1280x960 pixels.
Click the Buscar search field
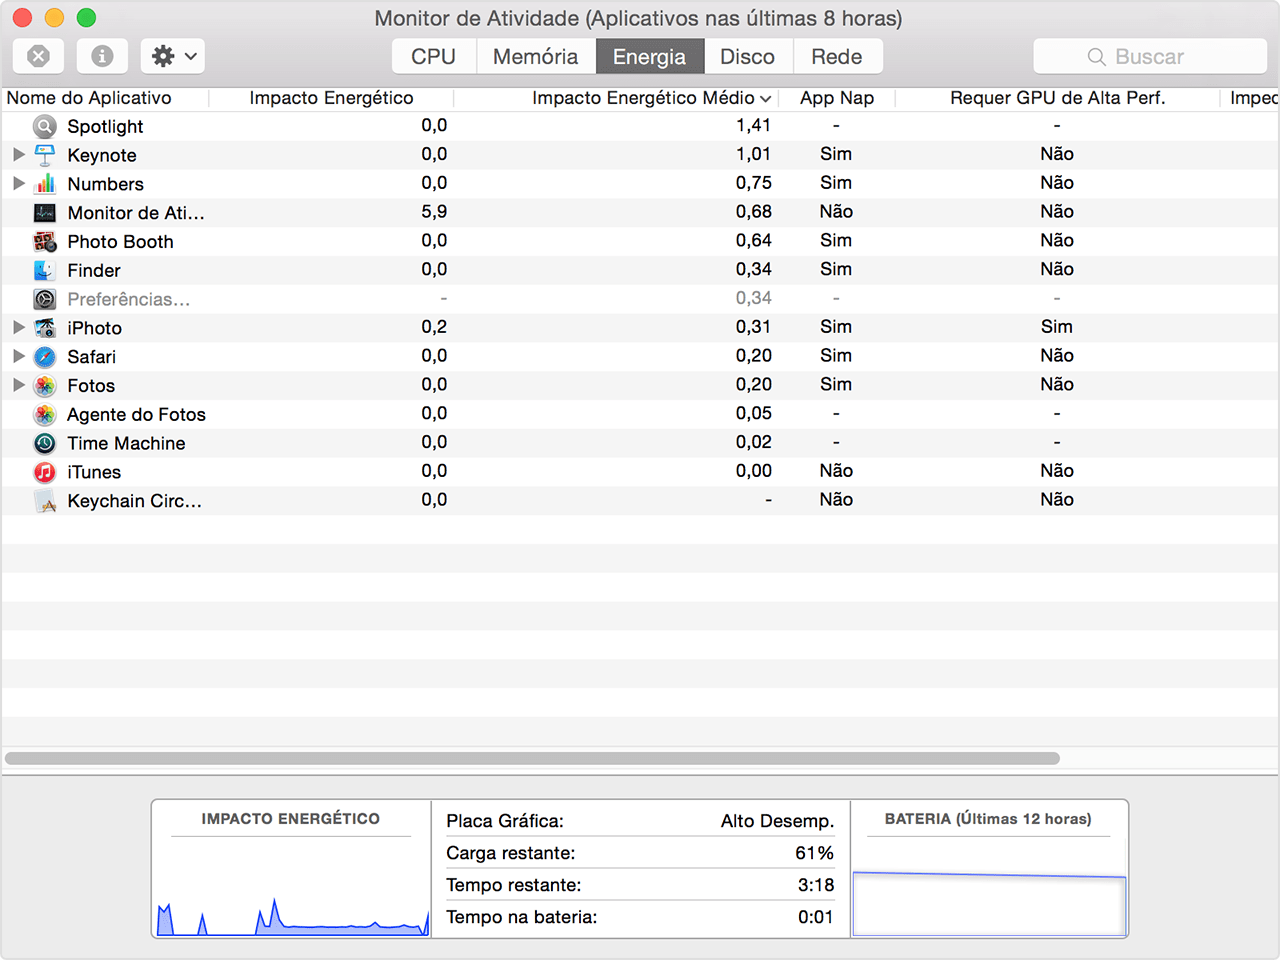(x=1150, y=57)
